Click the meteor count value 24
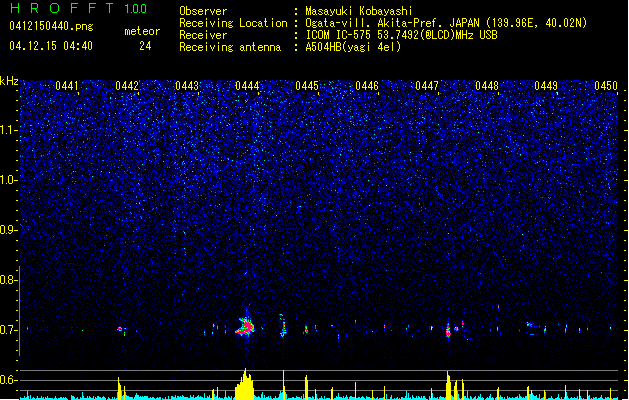 (145, 46)
